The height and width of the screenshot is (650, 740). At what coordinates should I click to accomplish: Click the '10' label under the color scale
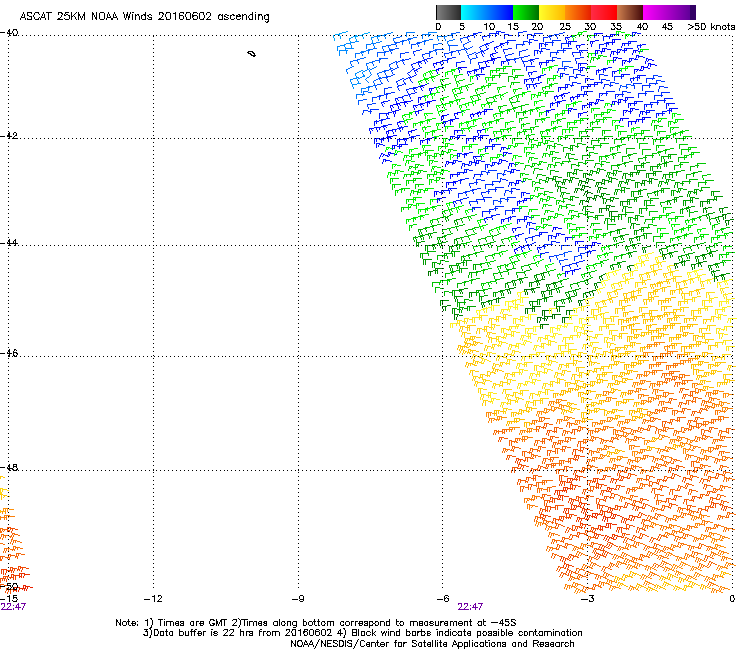489,26
